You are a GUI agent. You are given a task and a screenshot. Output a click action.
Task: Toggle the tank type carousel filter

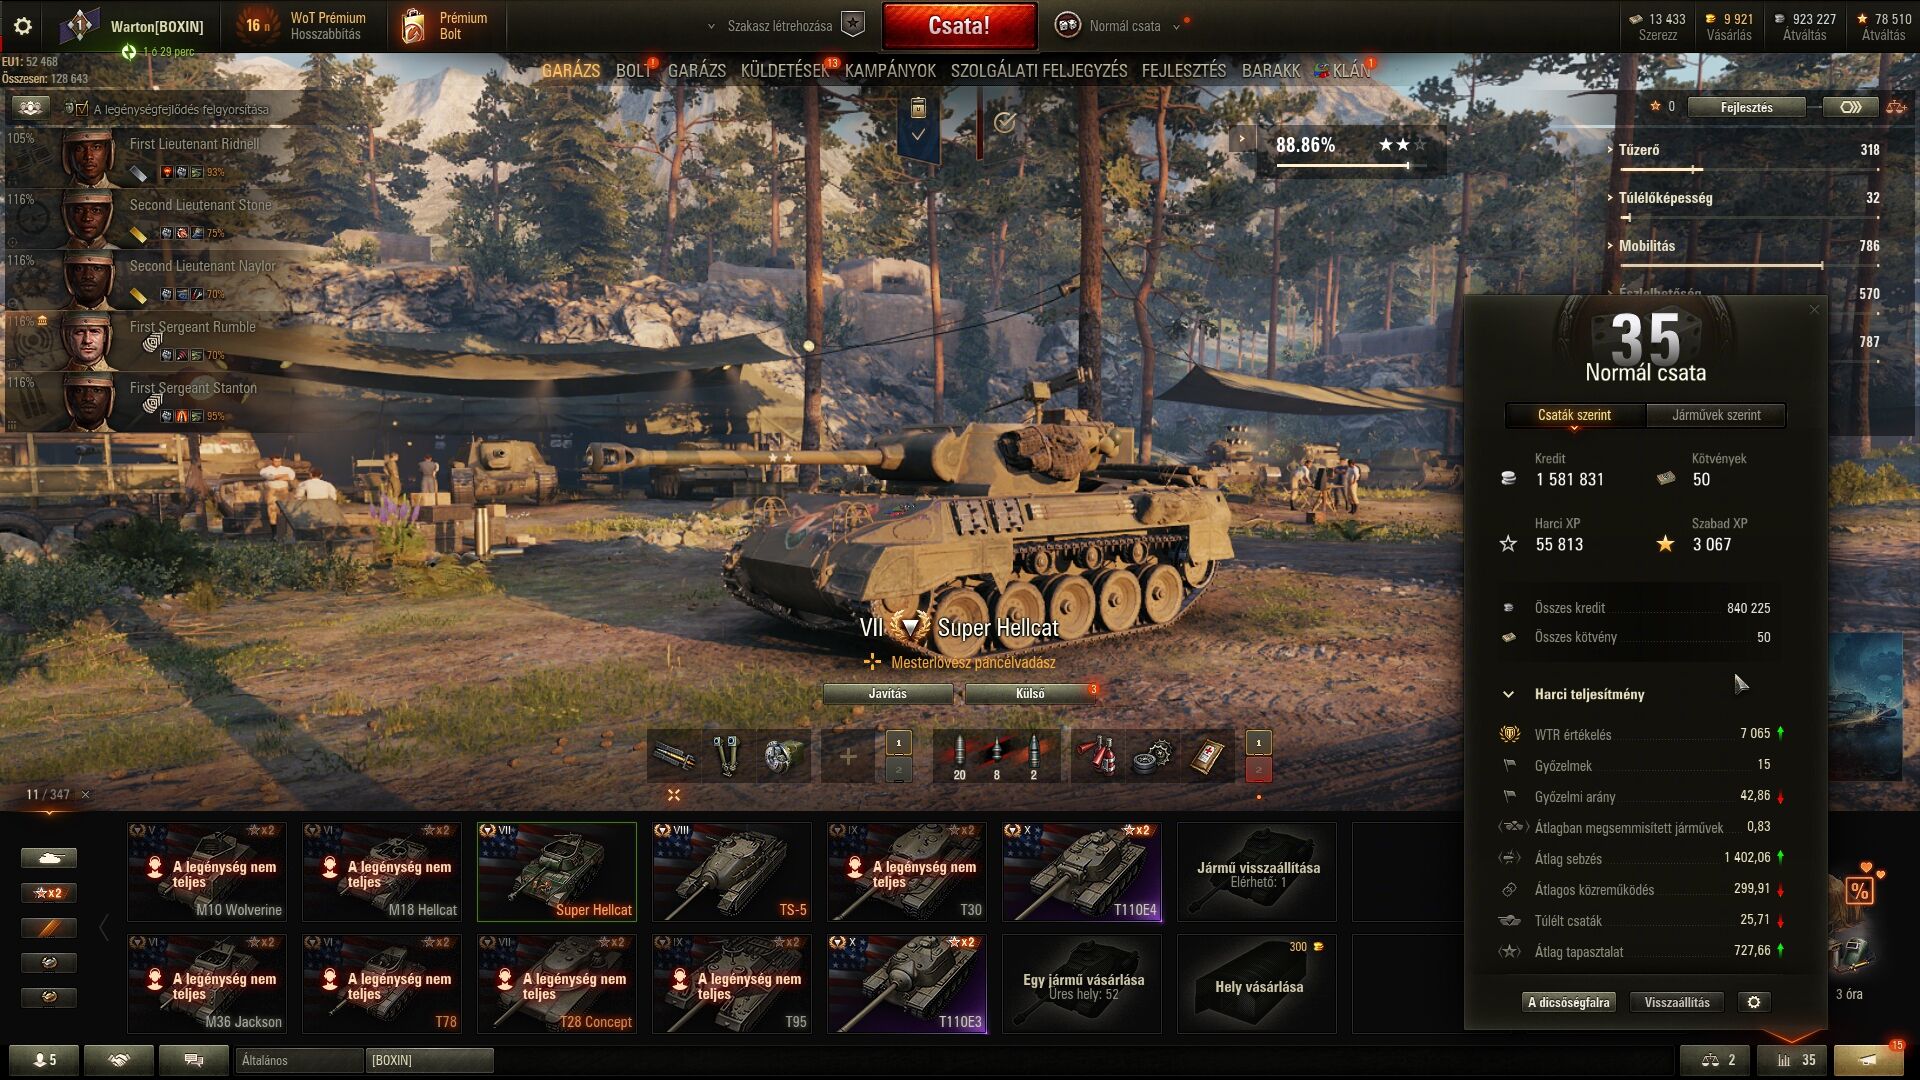point(49,857)
